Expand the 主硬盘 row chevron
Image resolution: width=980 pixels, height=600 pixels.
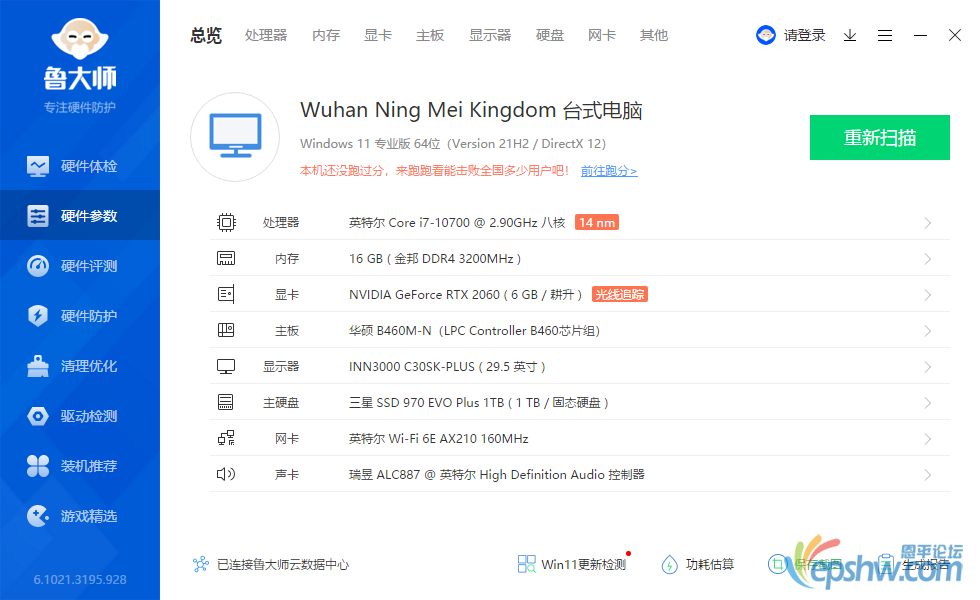click(x=928, y=403)
